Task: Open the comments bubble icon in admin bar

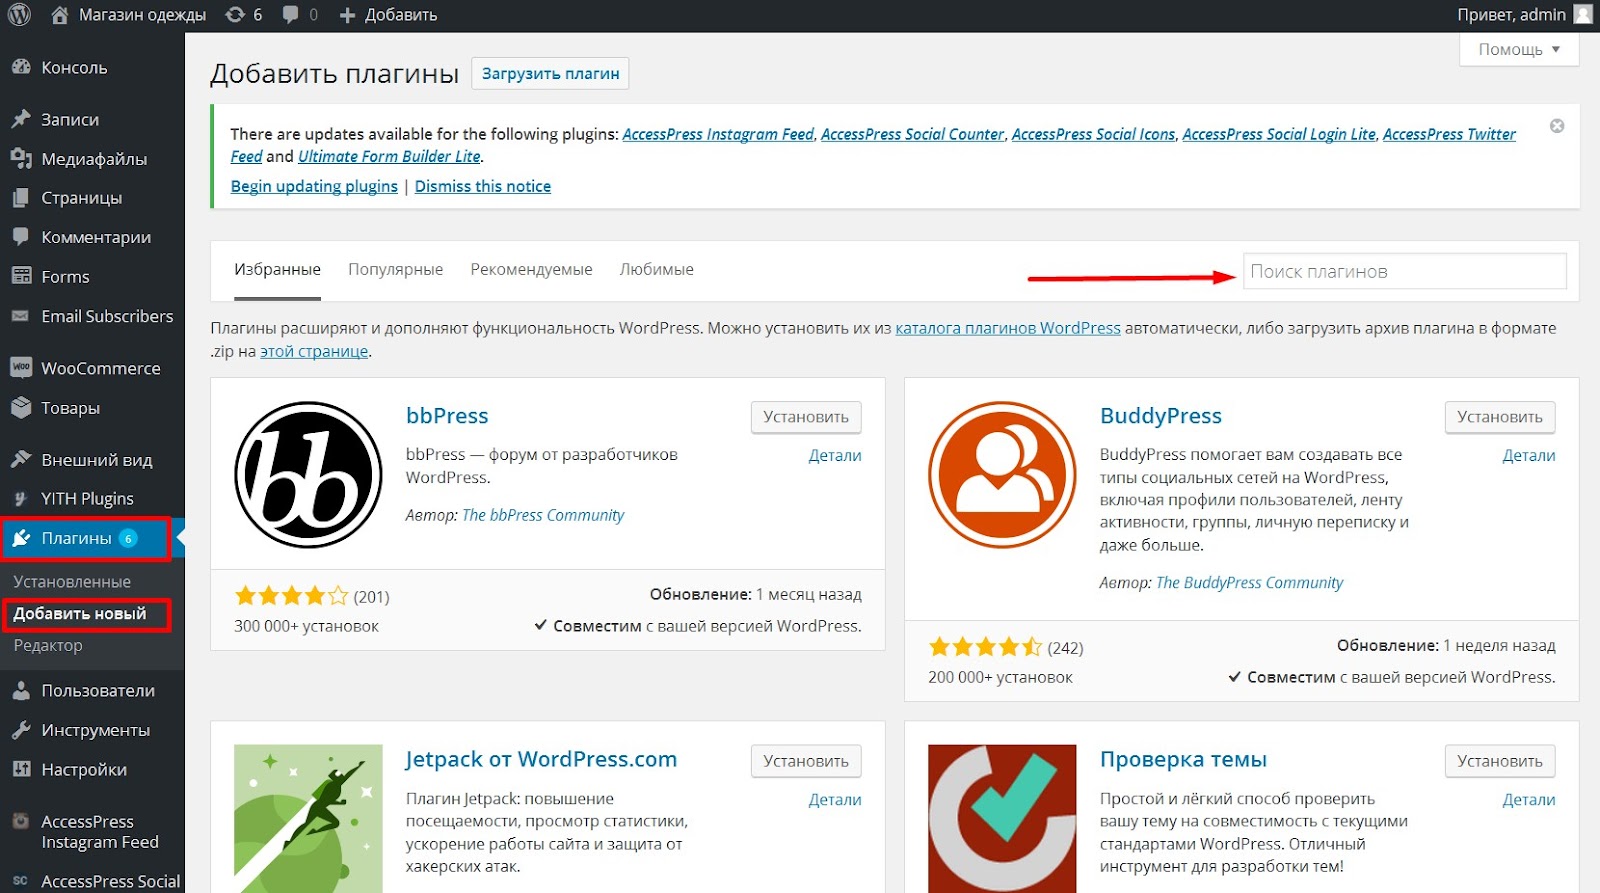Action: click(291, 15)
